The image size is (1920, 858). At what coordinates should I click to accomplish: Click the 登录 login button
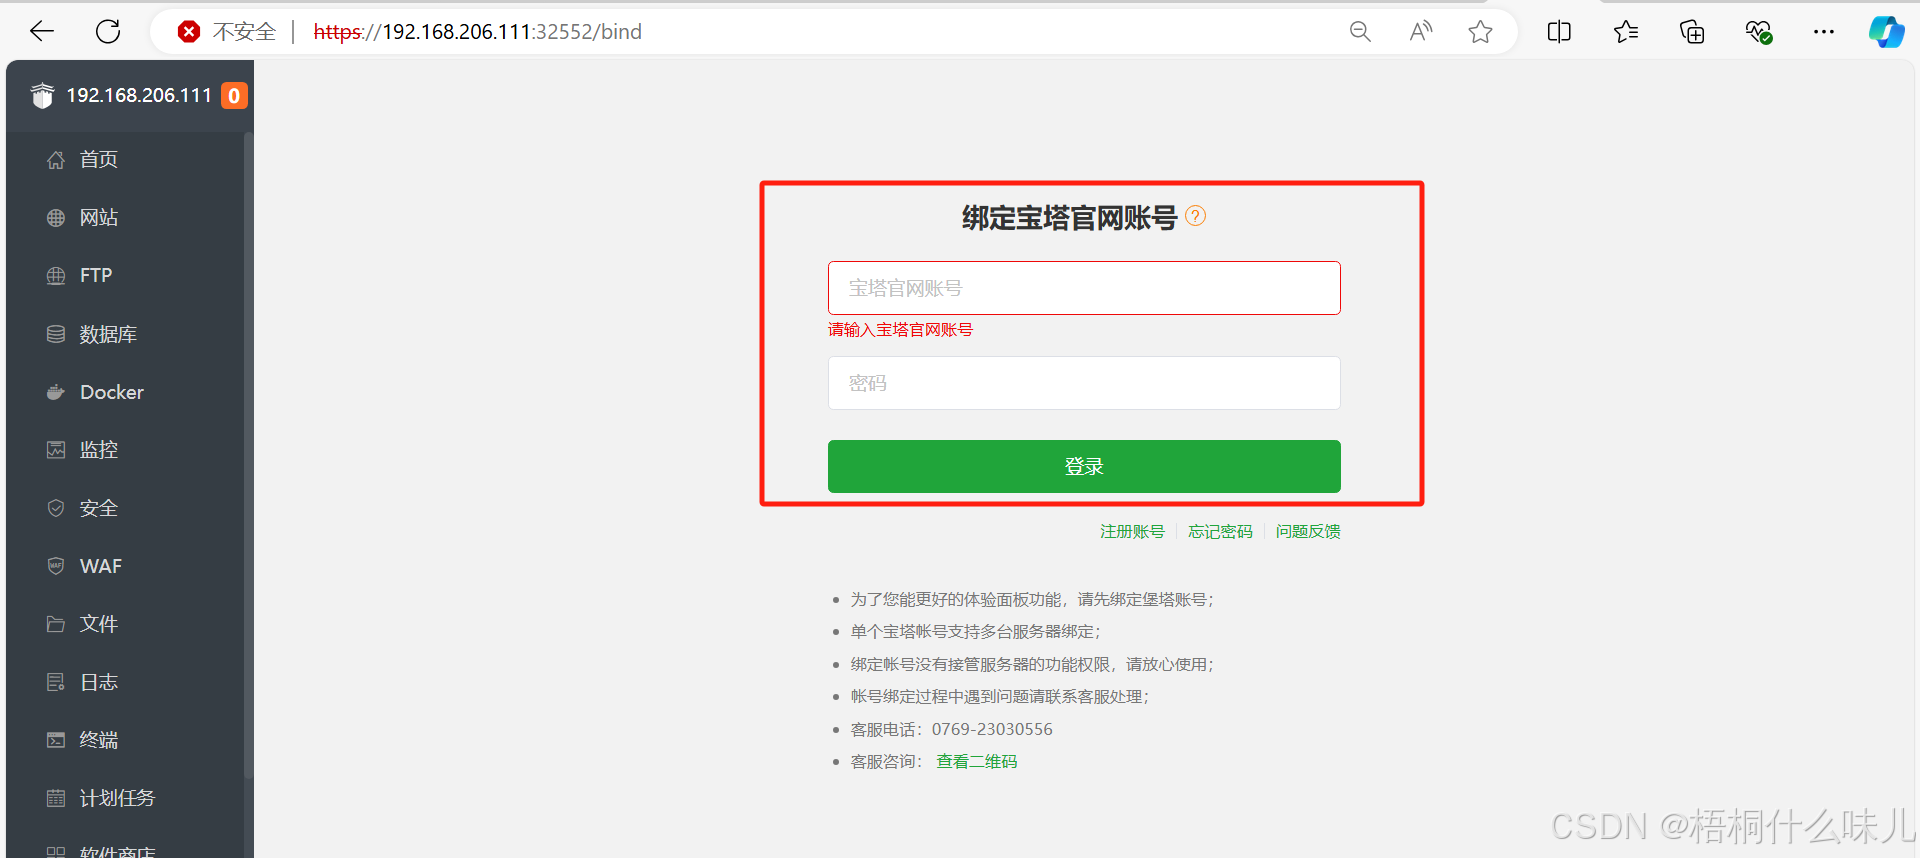[x=1084, y=466]
